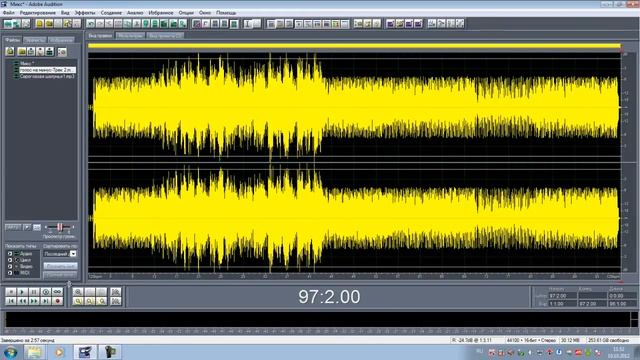Click the Fast Forward transport button

pos(34,301)
